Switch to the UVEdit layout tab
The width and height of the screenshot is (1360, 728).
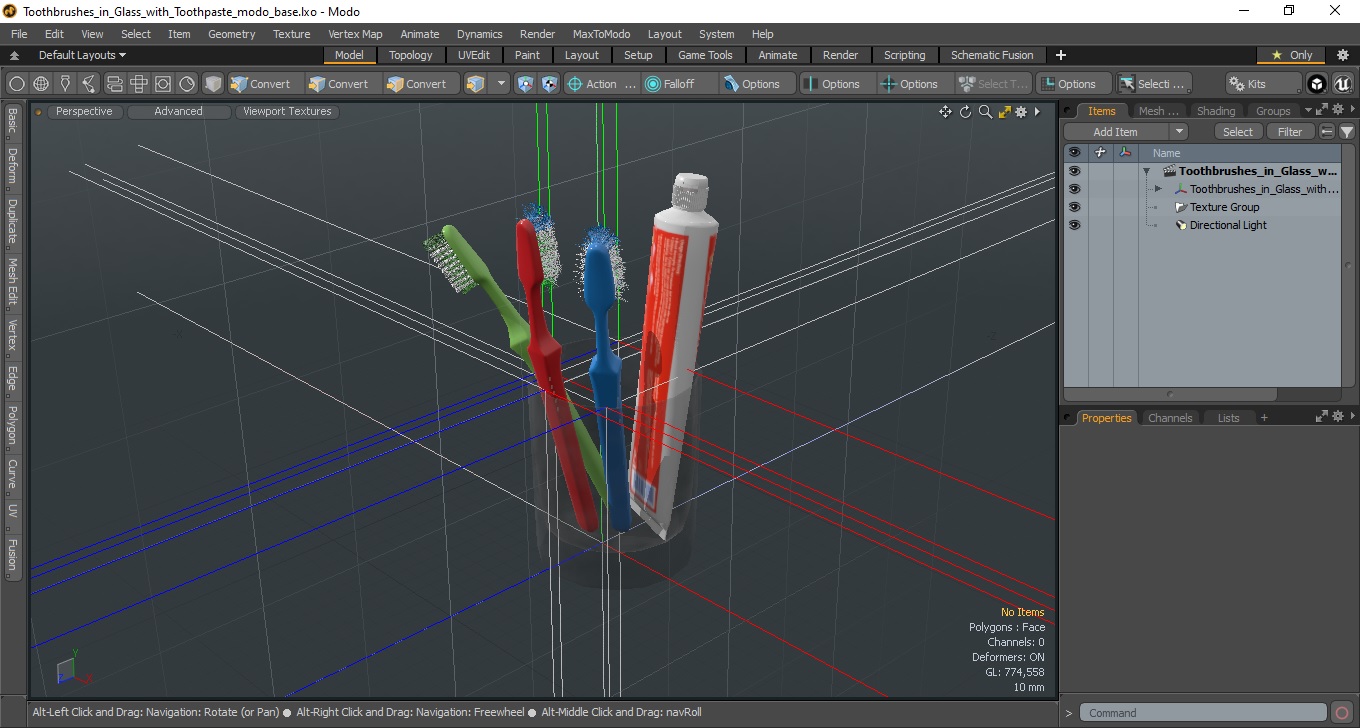(473, 55)
